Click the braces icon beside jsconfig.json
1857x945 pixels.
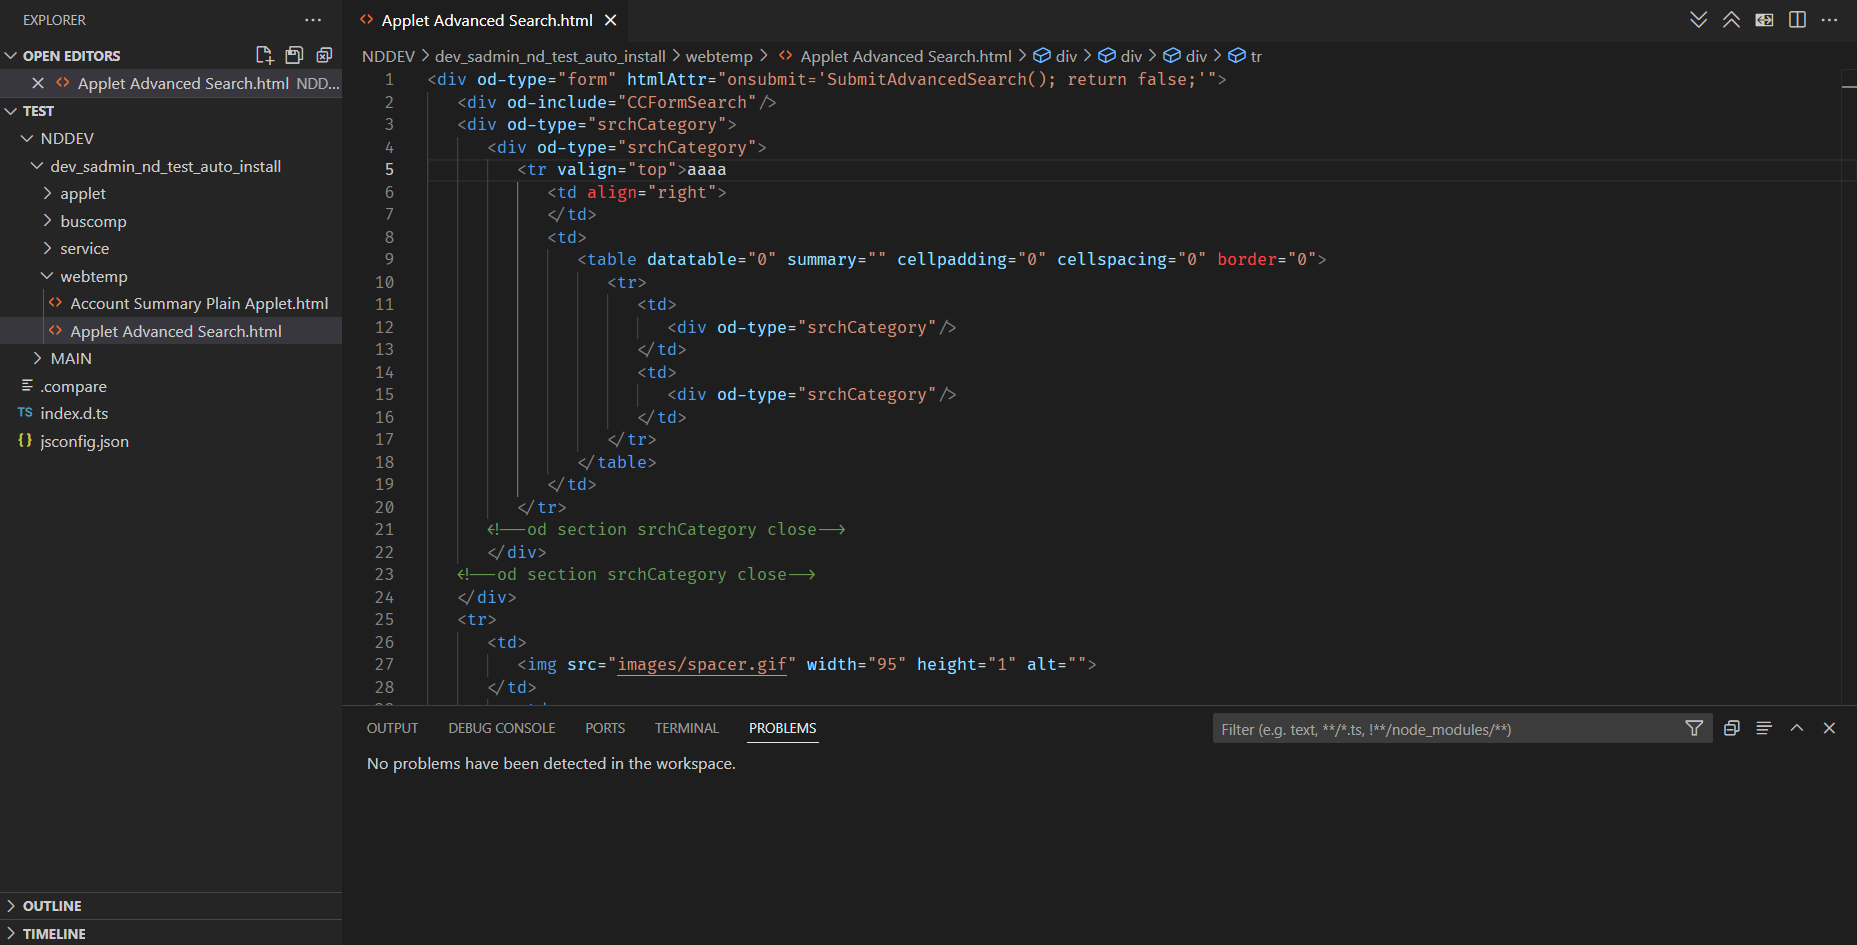click(25, 440)
